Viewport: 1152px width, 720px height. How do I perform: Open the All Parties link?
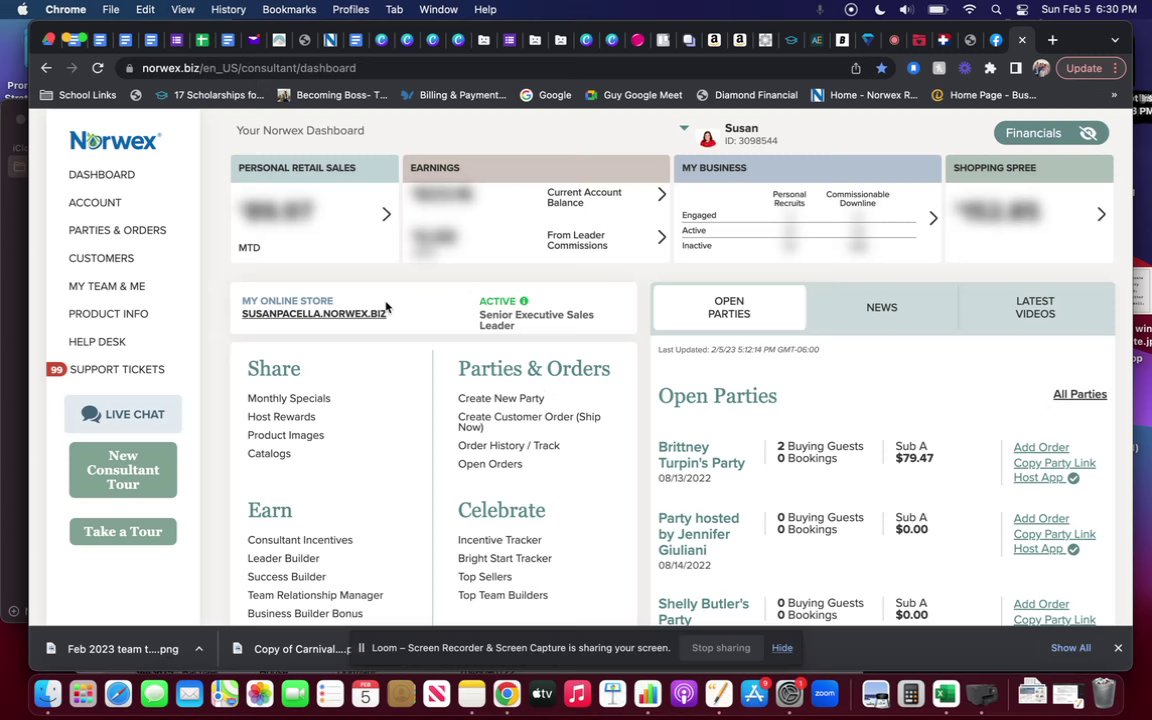tap(1079, 394)
